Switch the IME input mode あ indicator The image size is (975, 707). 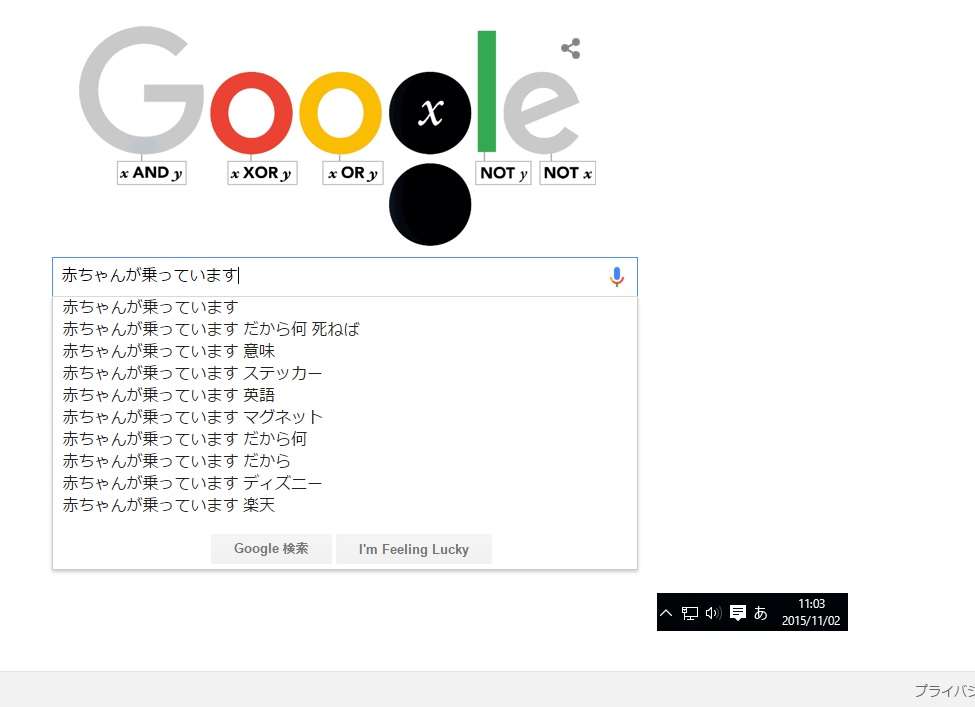click(760, 613)
